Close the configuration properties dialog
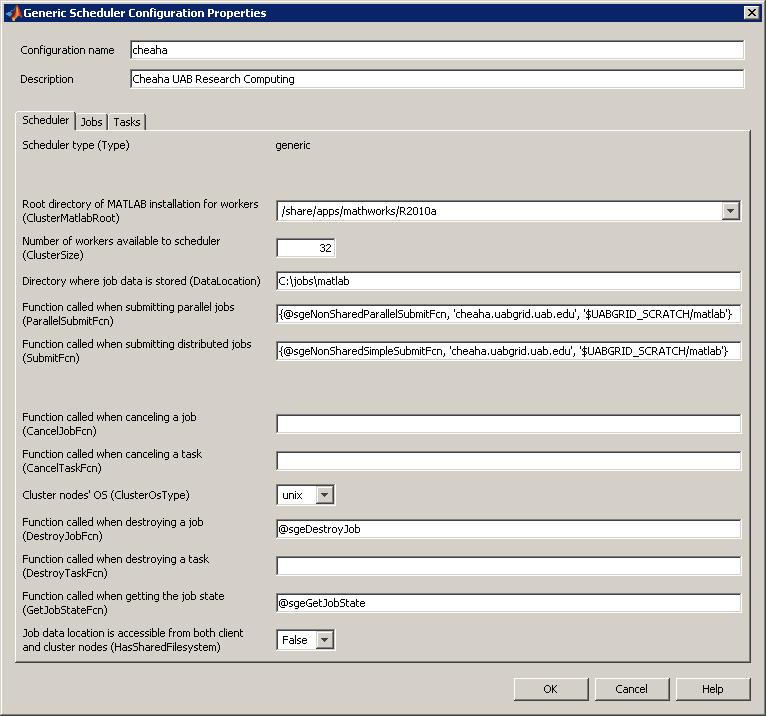The height and width of the screenshot is (716, 766). click(x=751, y=12)
